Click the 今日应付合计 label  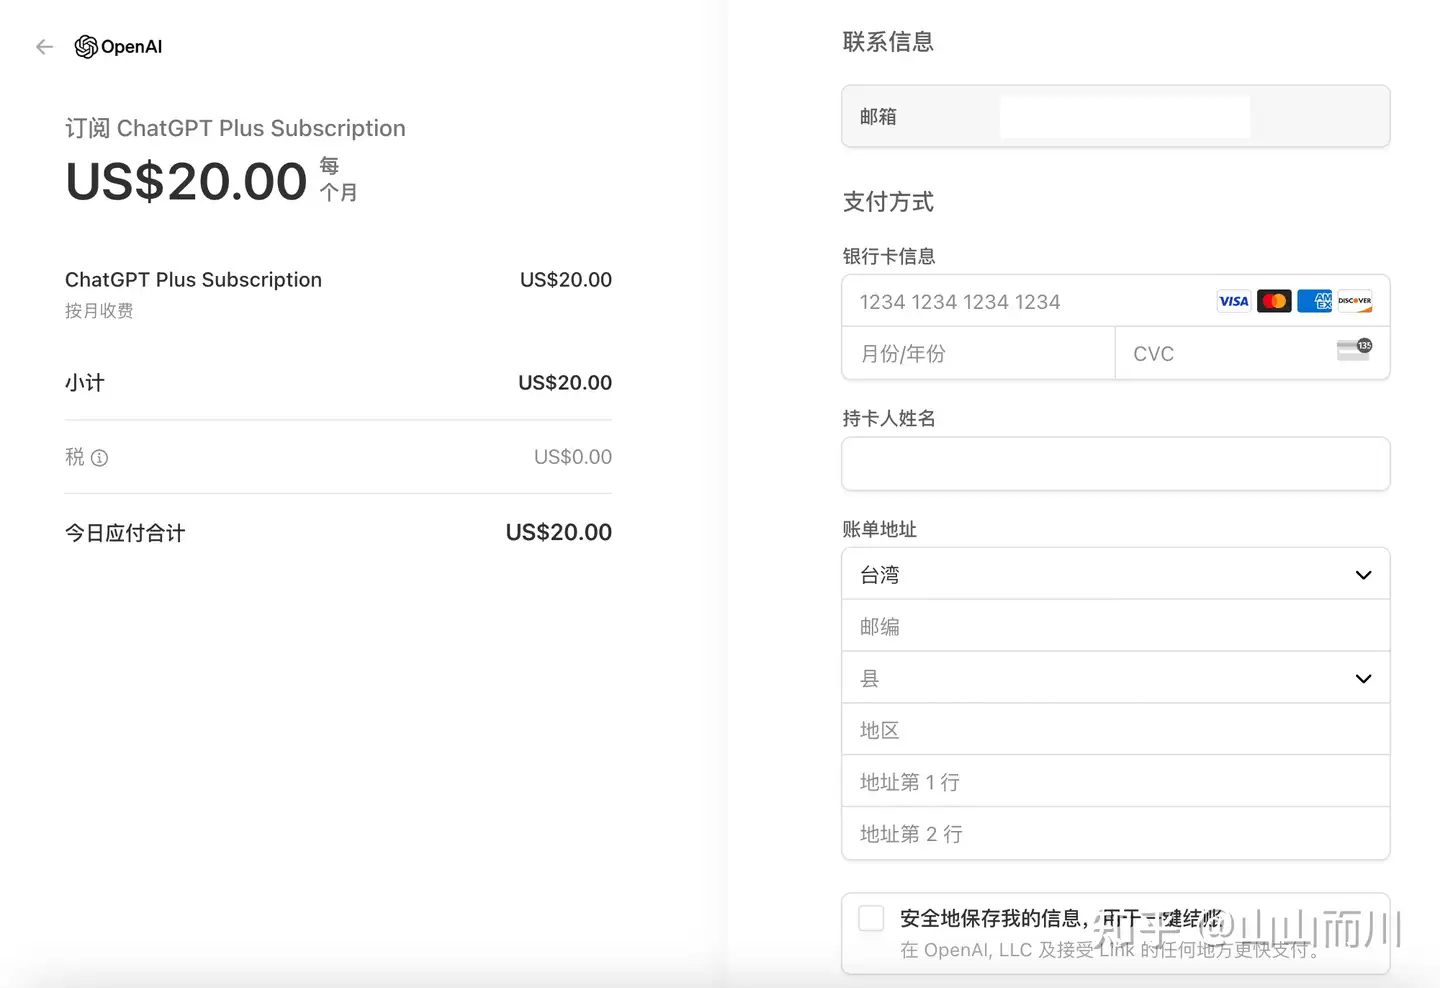[x=125, y=533]
